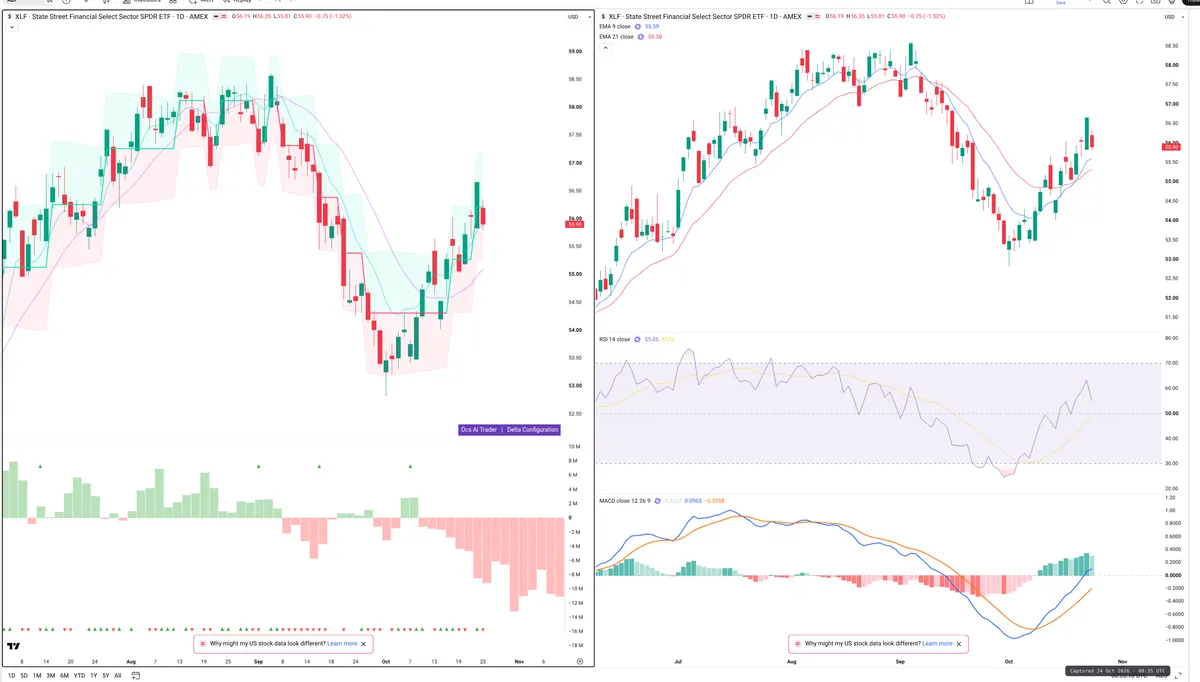Click the 10 M volume scale label on left chart
This screenshot has width=1200, height=682.
[574, 446]
